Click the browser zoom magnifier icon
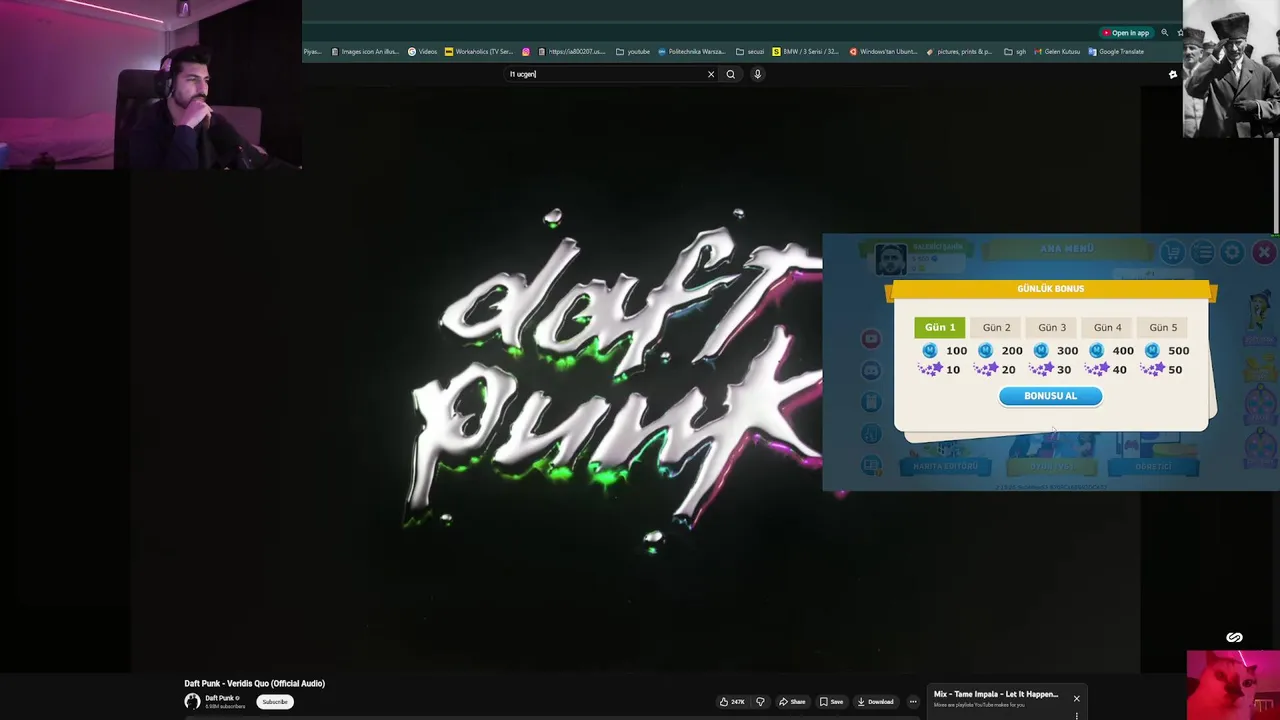 pos(1164,33)
